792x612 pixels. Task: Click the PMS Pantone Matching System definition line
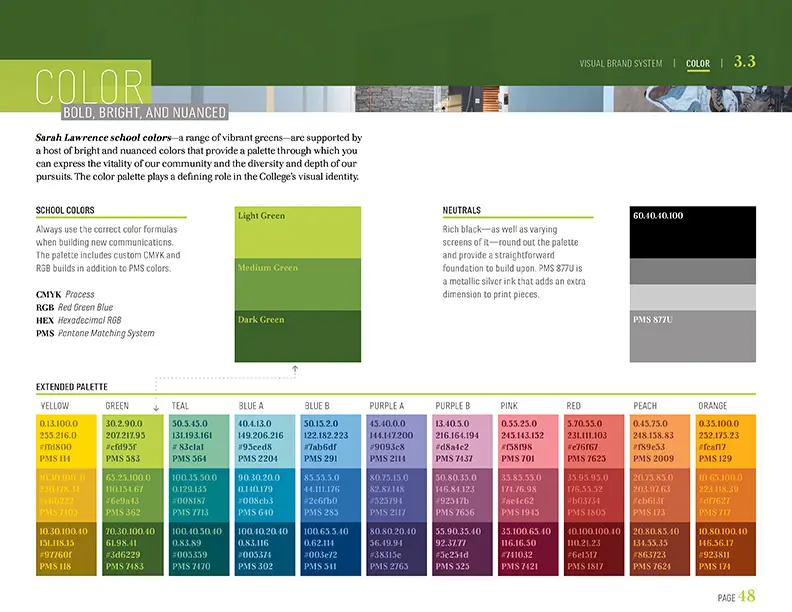95,333
